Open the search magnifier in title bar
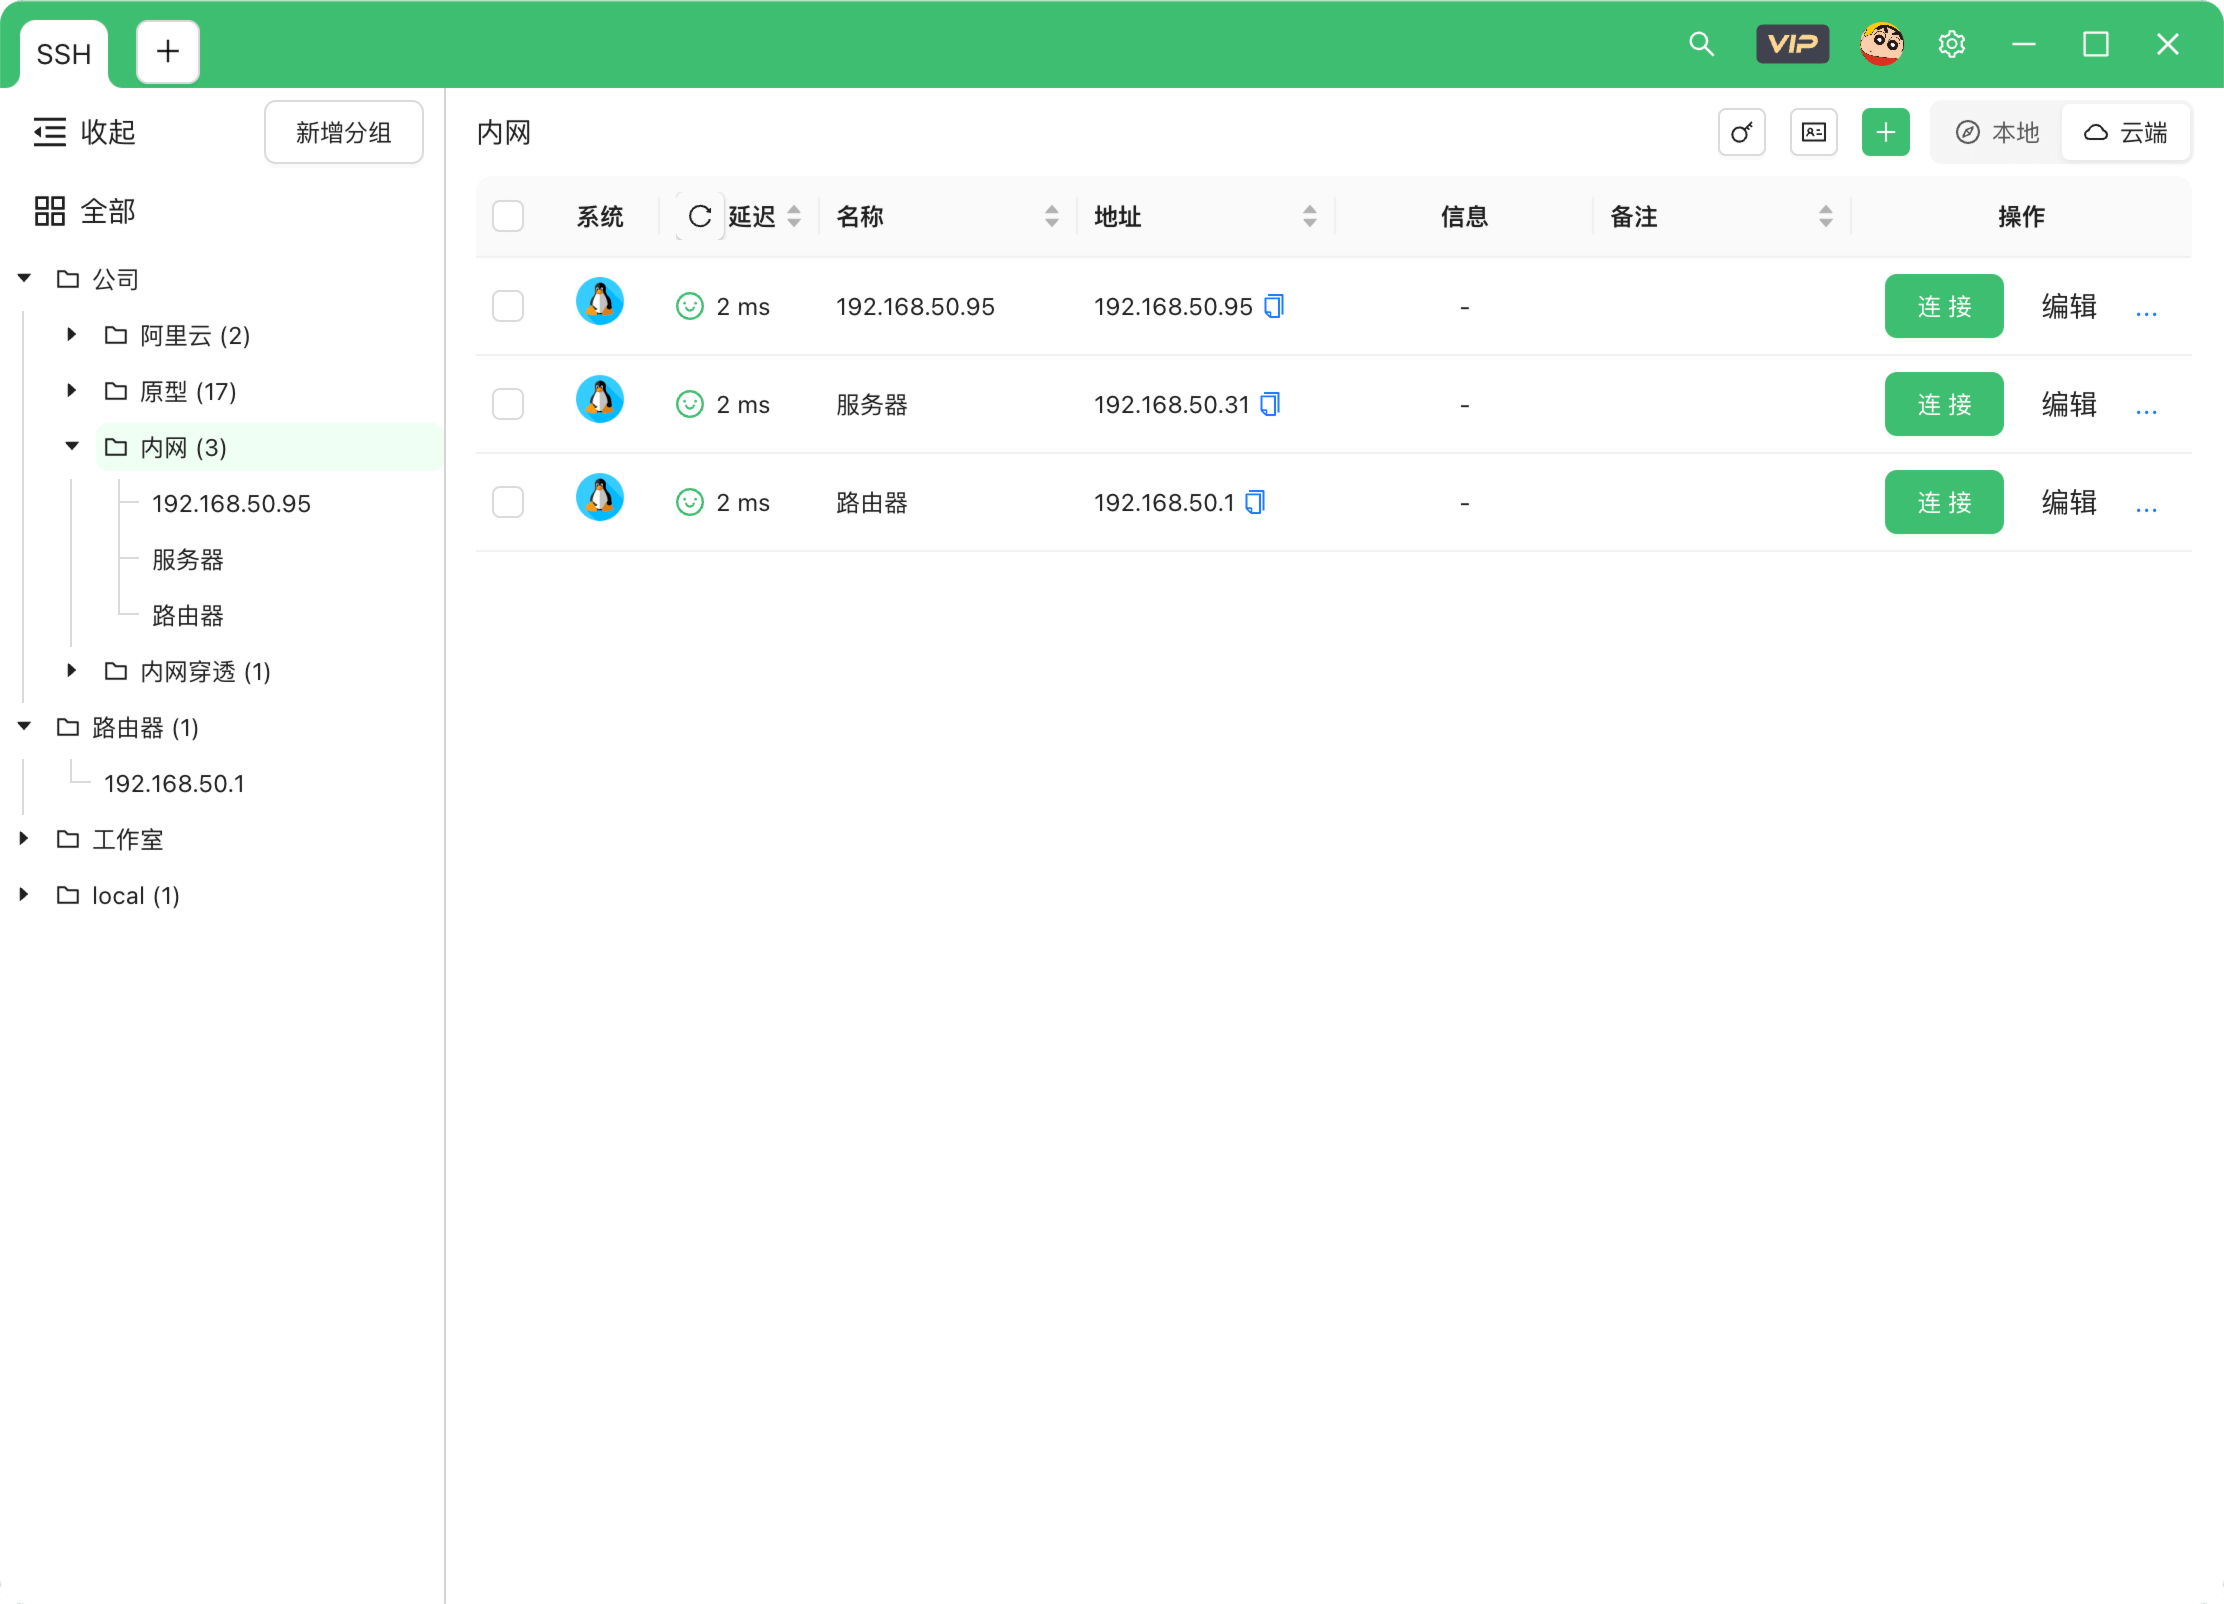 [x=1700, y=45]
